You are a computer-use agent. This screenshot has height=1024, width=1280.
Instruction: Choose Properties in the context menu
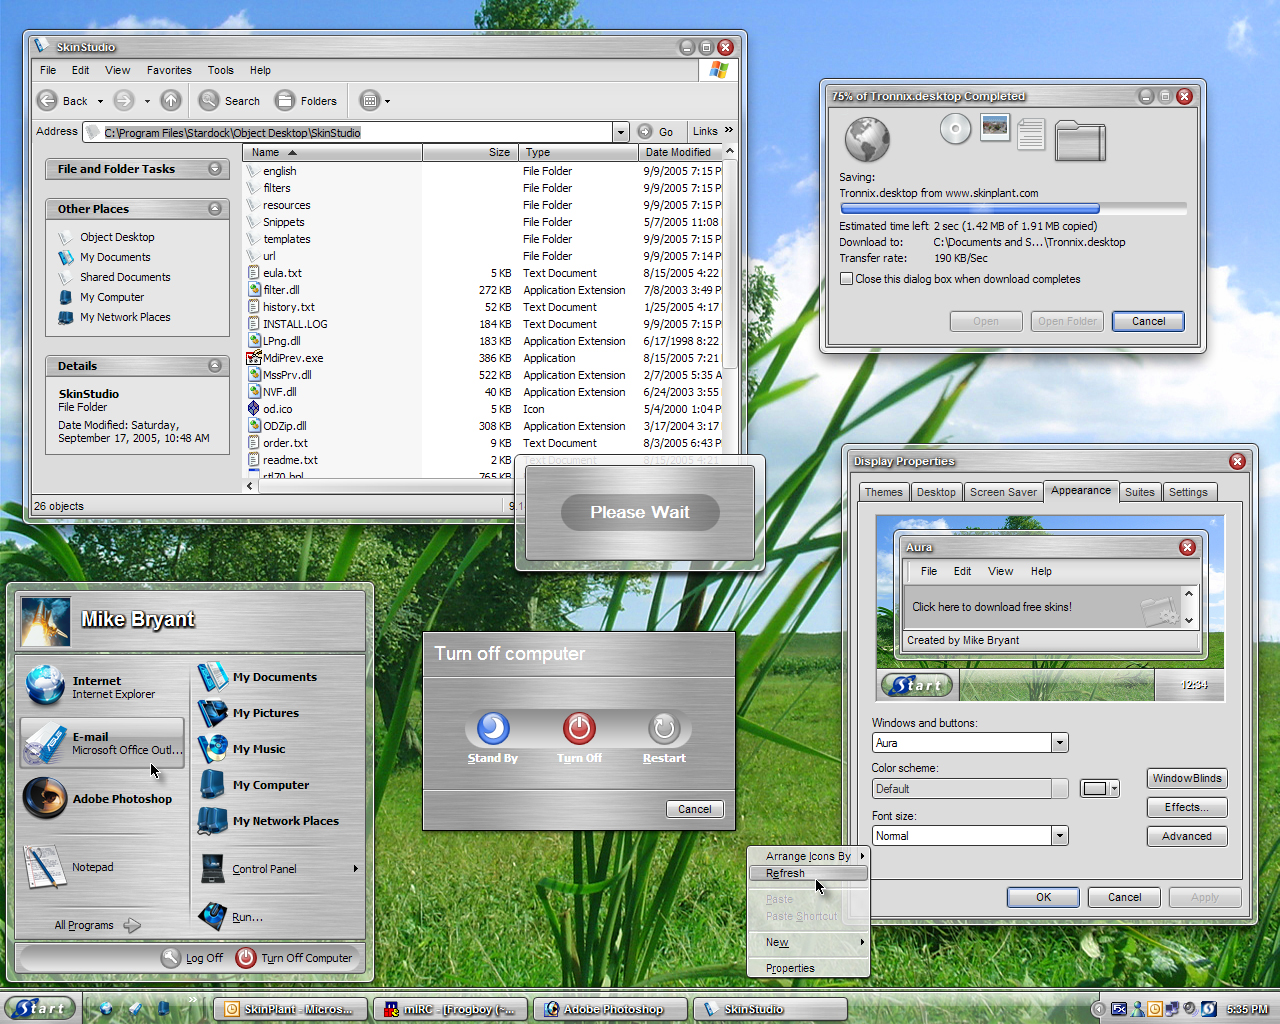click(x=808, y=968)
